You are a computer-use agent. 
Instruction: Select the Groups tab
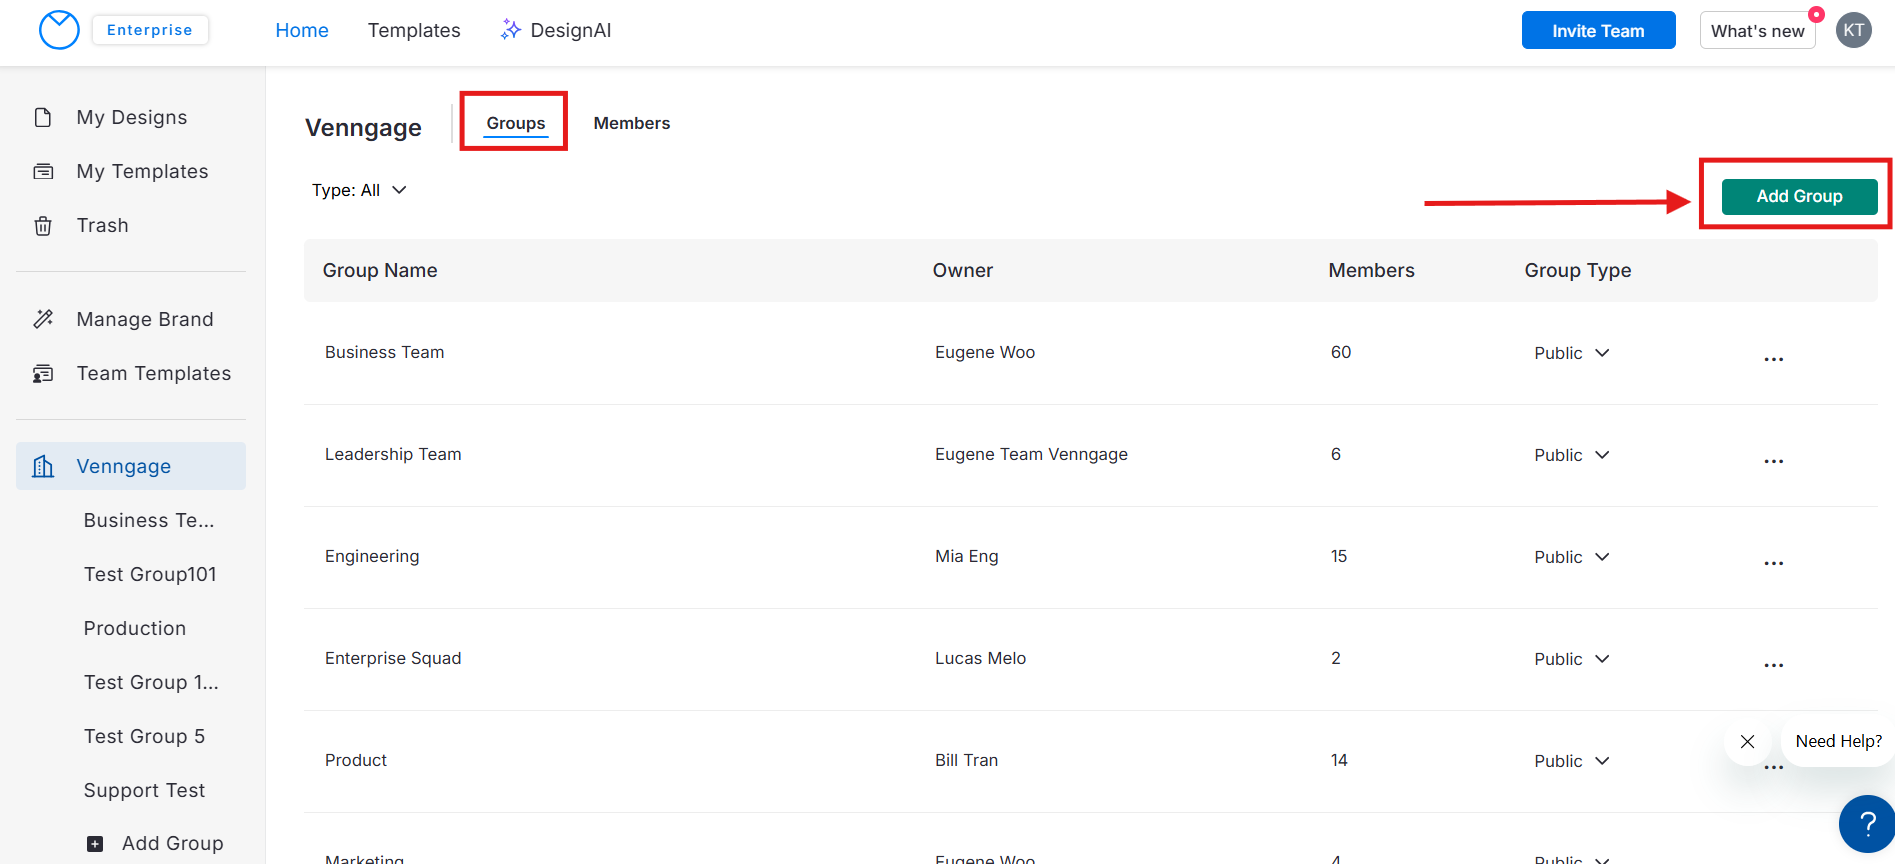(515, 123)
